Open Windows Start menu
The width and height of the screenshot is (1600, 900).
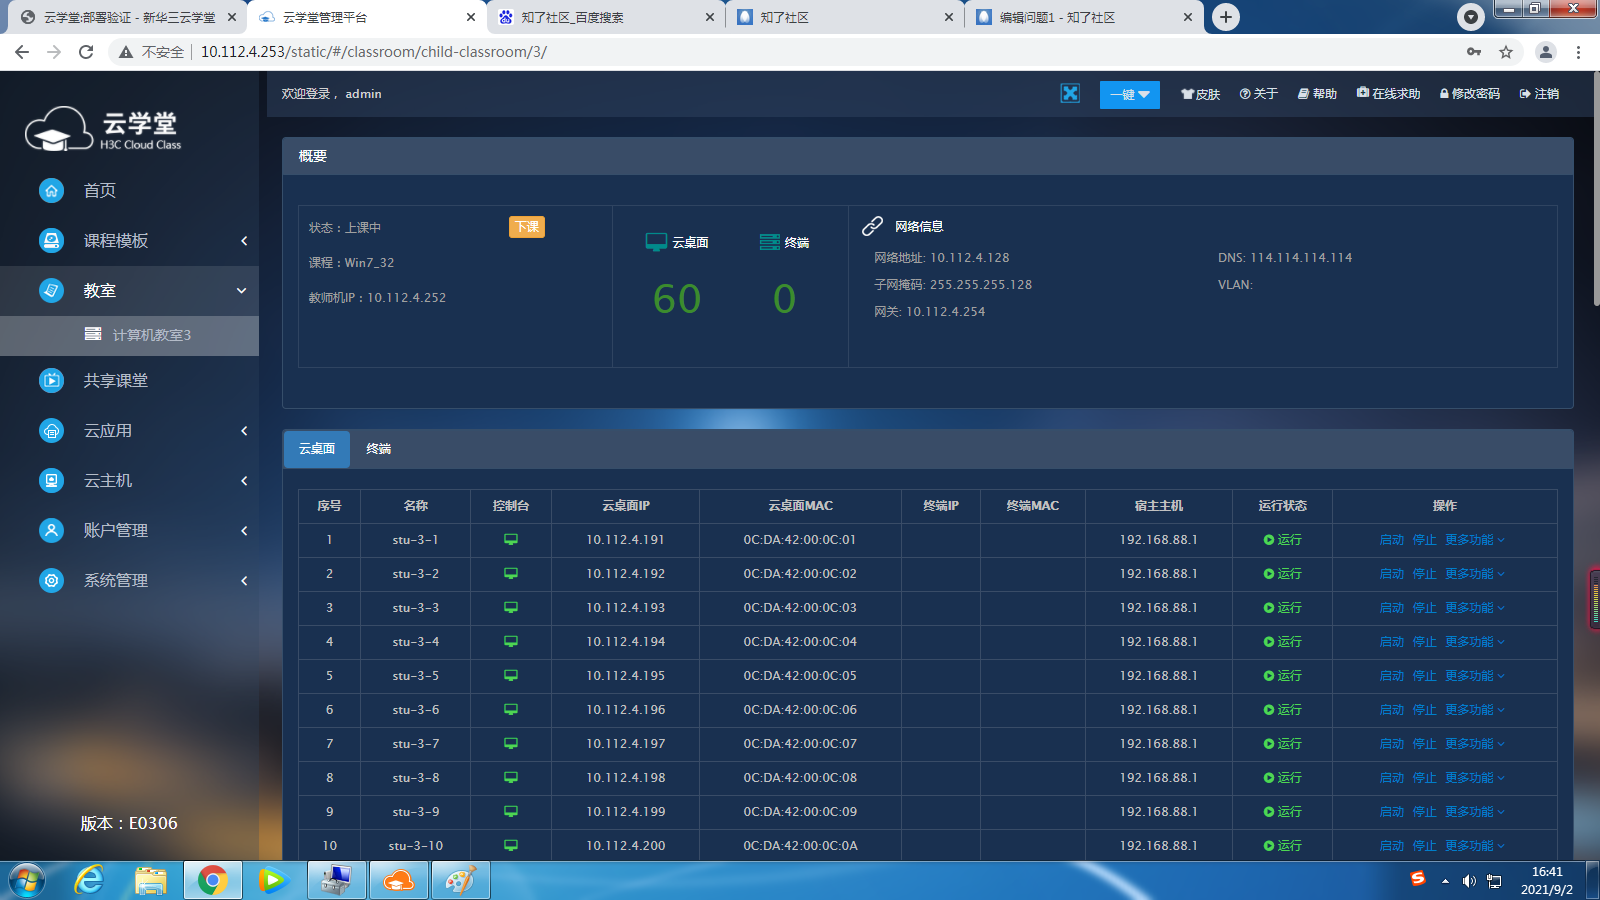pyautogui.click(x=27, y=880)
